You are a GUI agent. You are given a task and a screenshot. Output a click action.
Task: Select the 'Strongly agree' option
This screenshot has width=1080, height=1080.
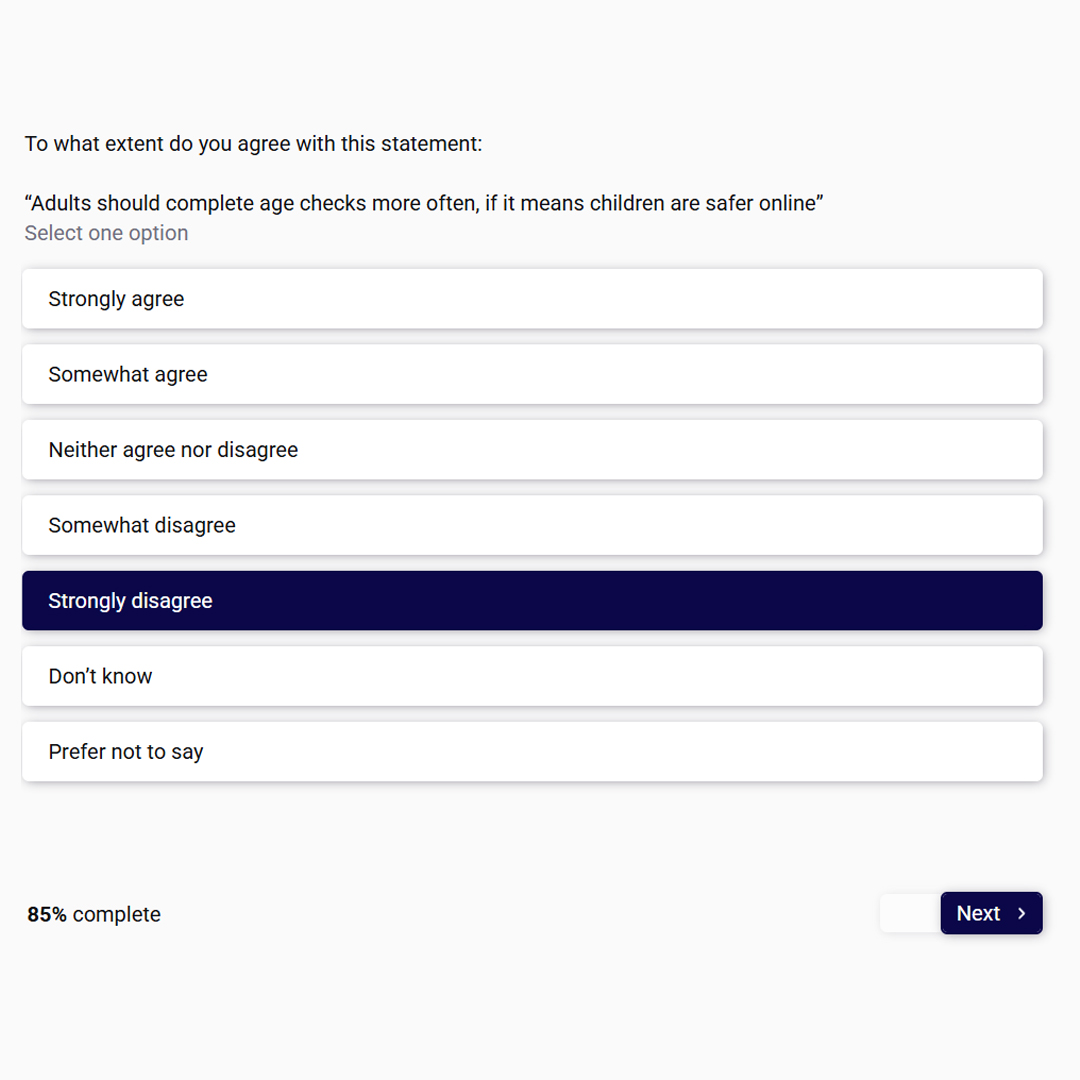(x=532, y=299)
